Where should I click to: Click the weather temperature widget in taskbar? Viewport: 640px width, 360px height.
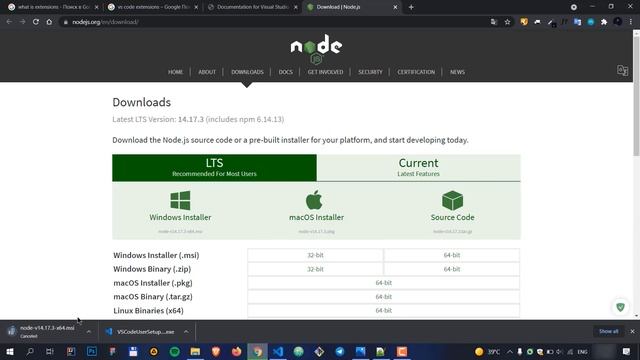487,351
